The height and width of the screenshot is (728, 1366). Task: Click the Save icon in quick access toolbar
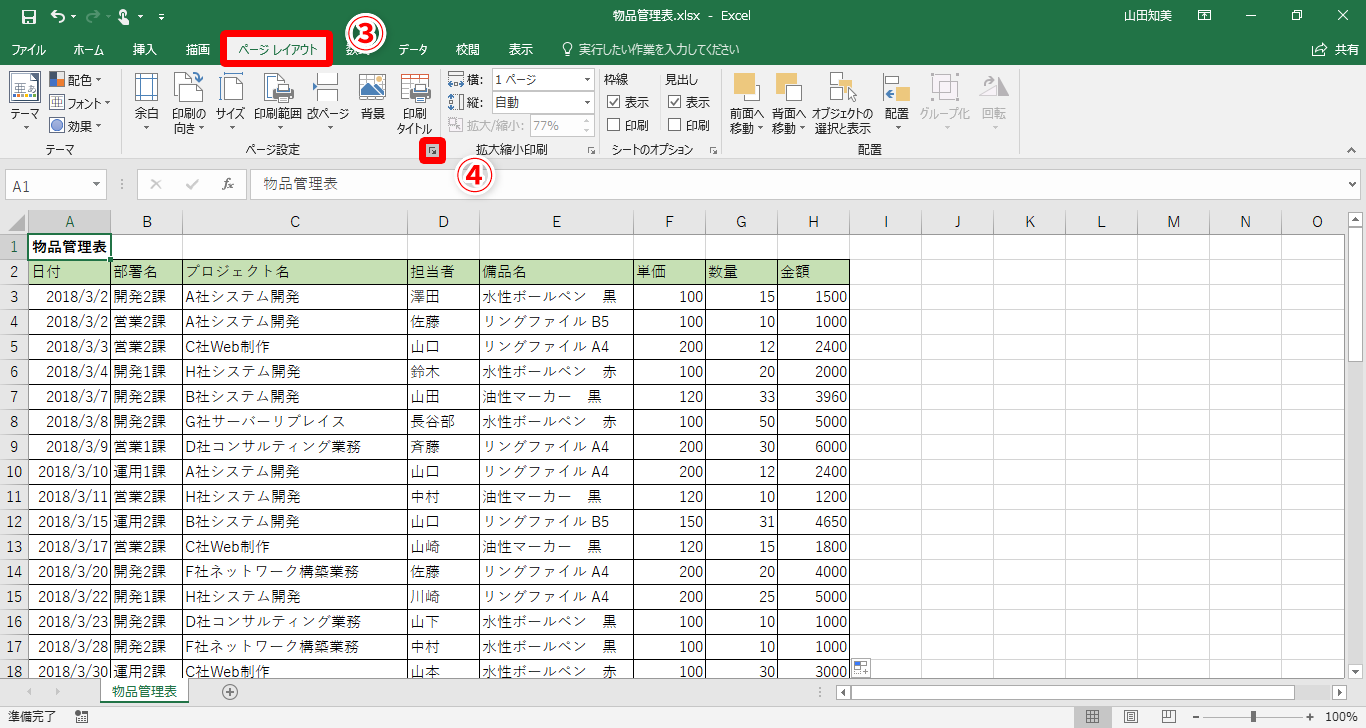pos(28,16)
